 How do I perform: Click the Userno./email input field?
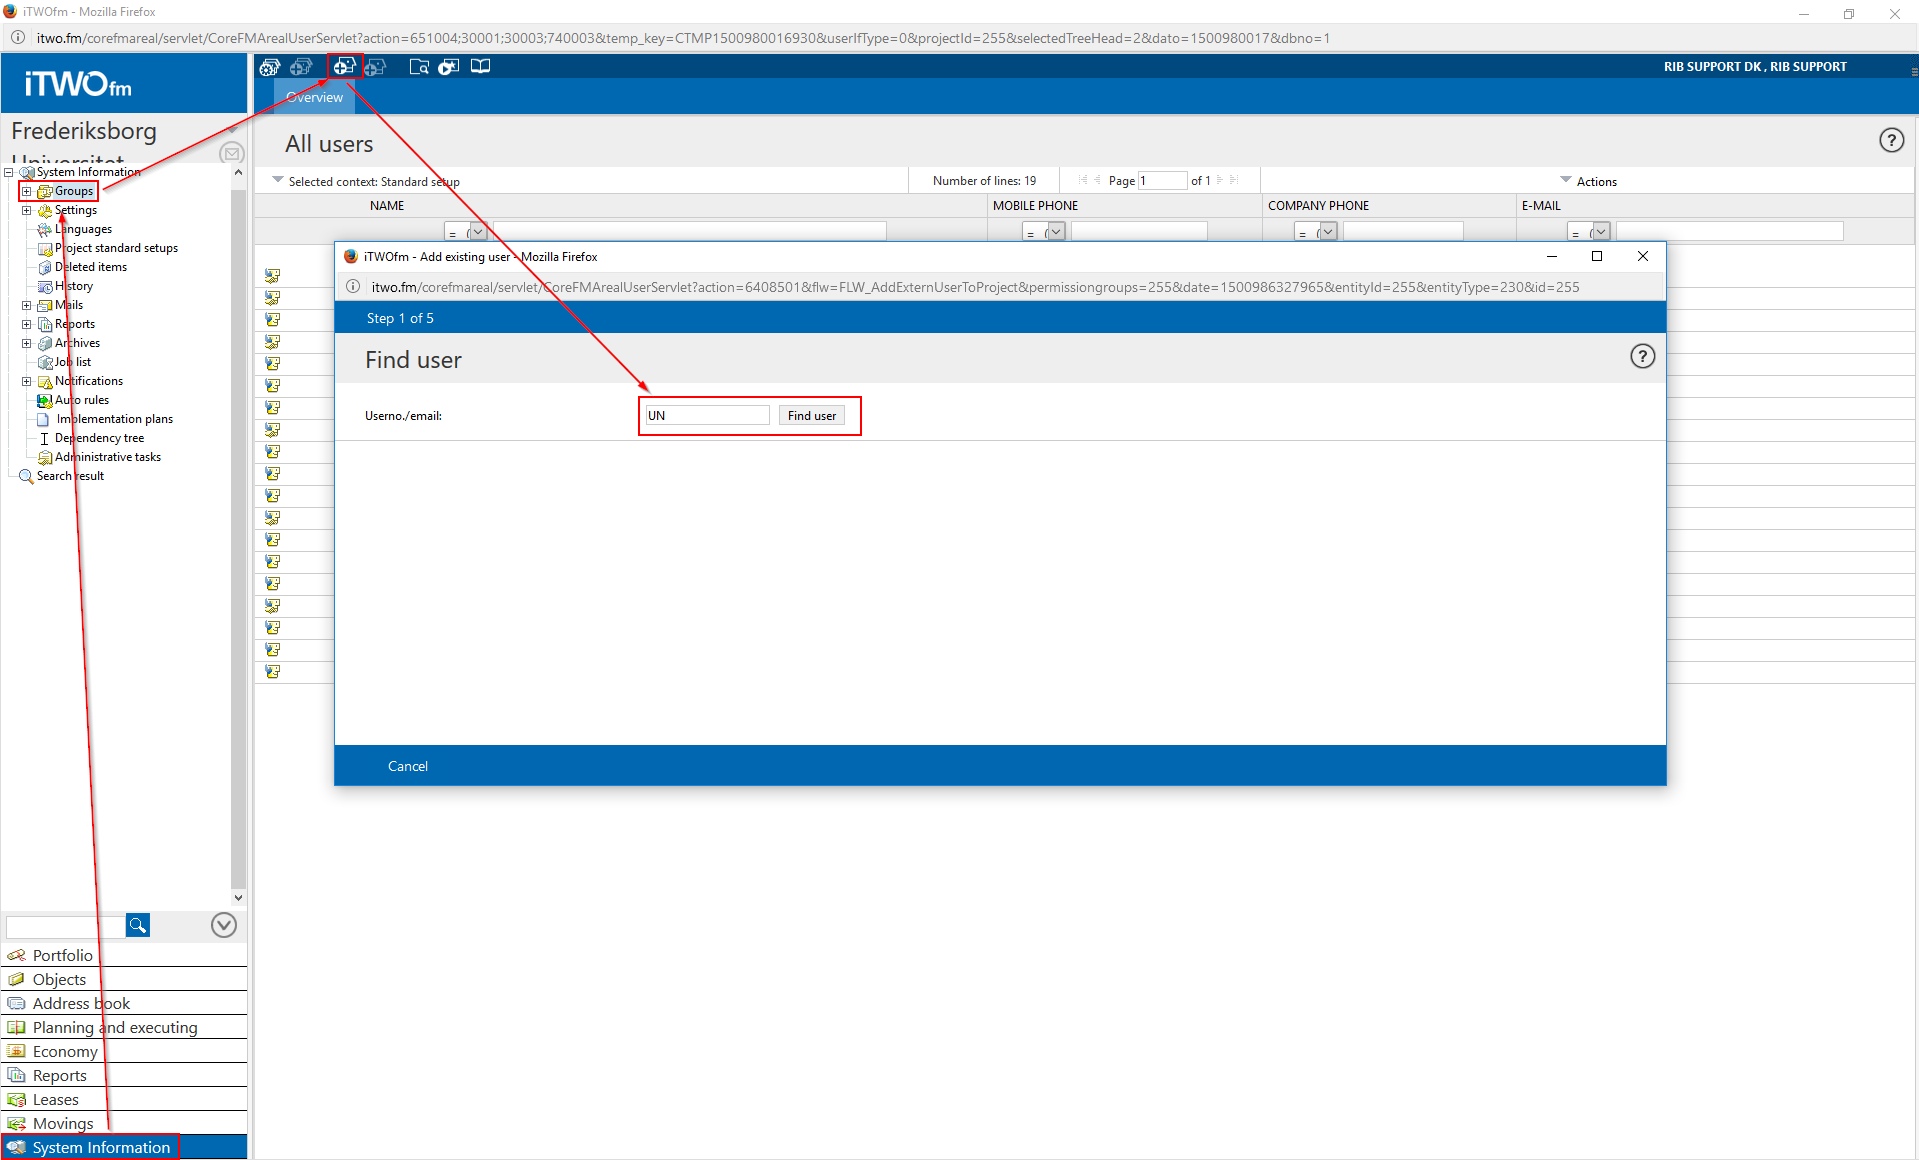(x=707, y=416)
